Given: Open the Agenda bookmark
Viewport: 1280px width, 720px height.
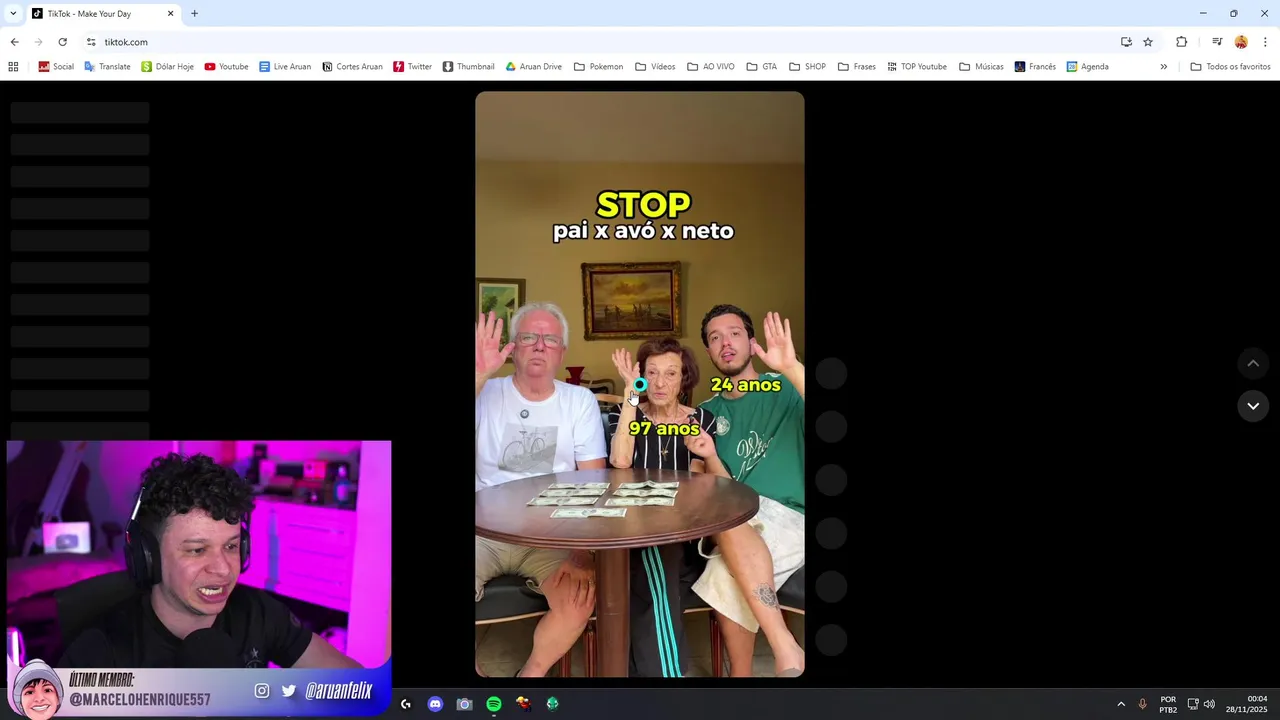Looking at the screenshot, I should (1088, 67).
